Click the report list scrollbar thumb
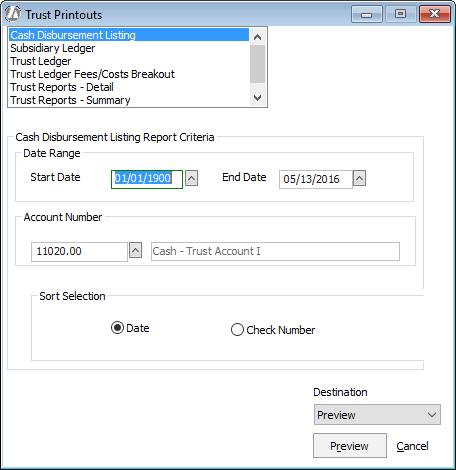 [x=257, y=64]
